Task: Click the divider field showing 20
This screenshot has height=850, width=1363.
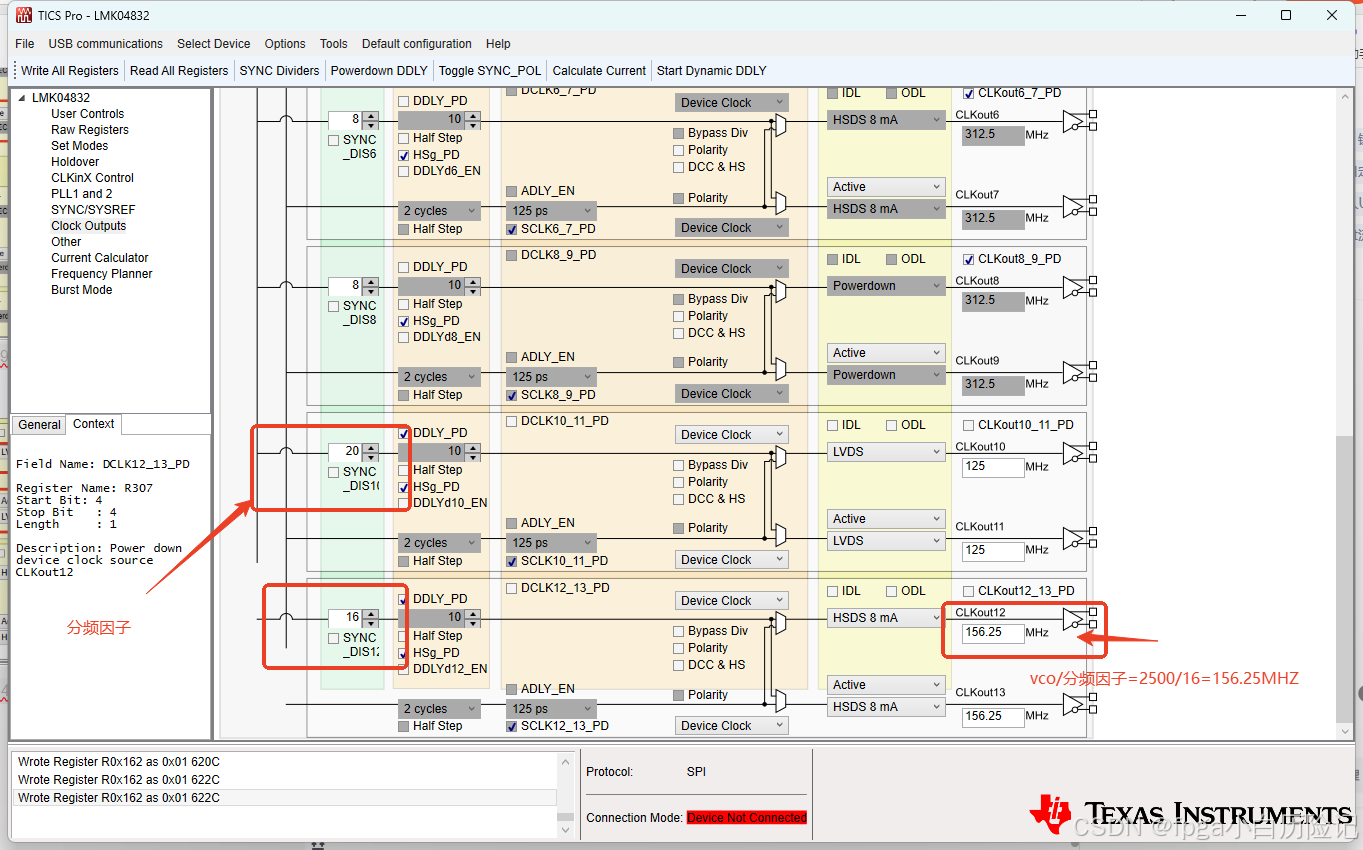Action: pyautogui.click(x=345, y=451)
